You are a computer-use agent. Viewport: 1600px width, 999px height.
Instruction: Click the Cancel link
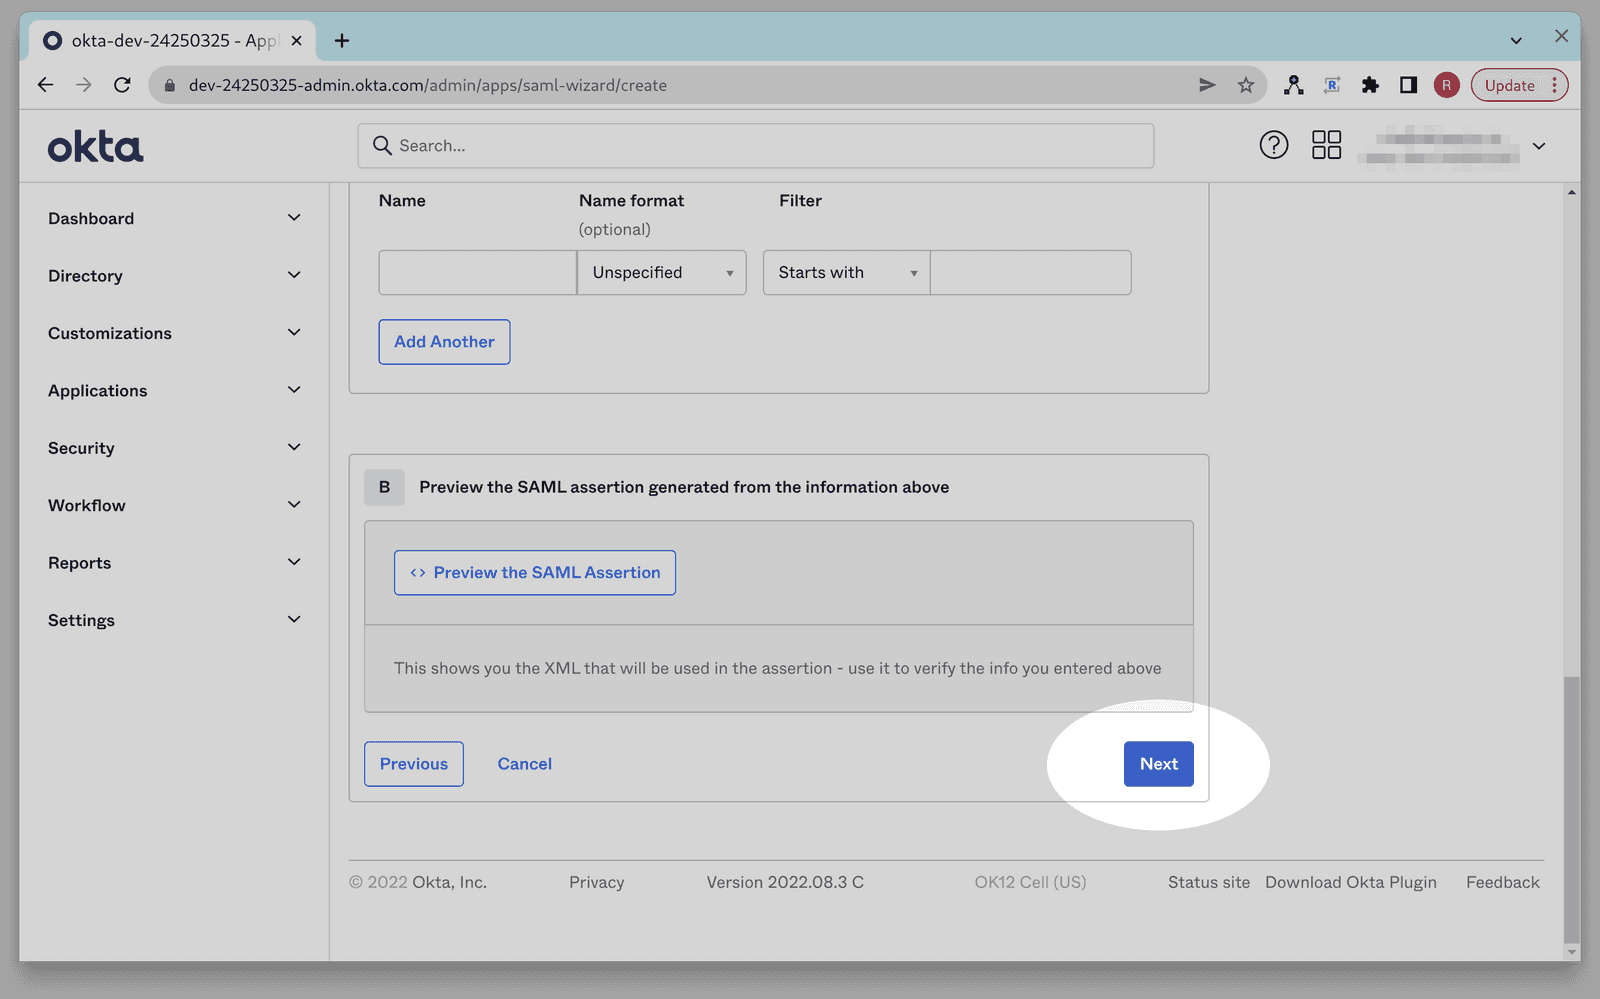[525, 764]
